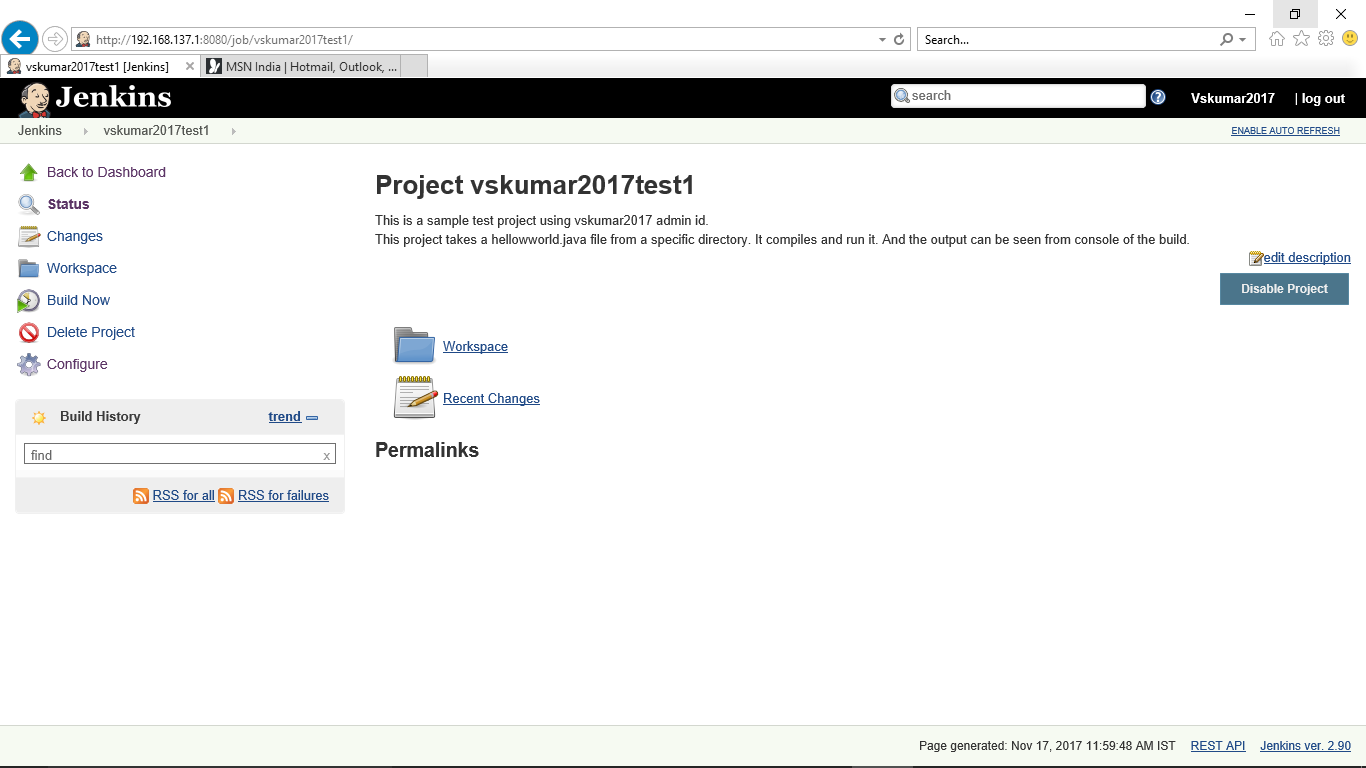1366x768 pixels.
Task: Open Recent Changes via its notepad icon
Action: (x=414, y=396)
